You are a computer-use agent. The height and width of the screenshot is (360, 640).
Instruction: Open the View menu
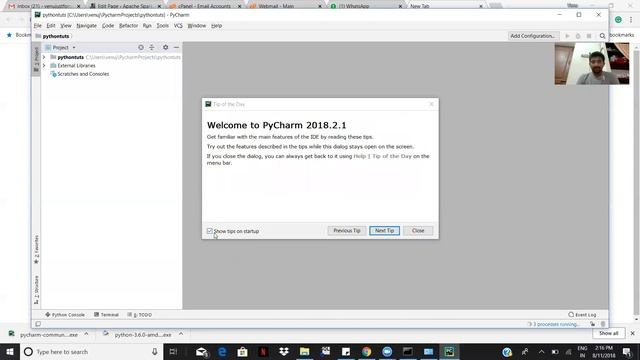[66, 26]
